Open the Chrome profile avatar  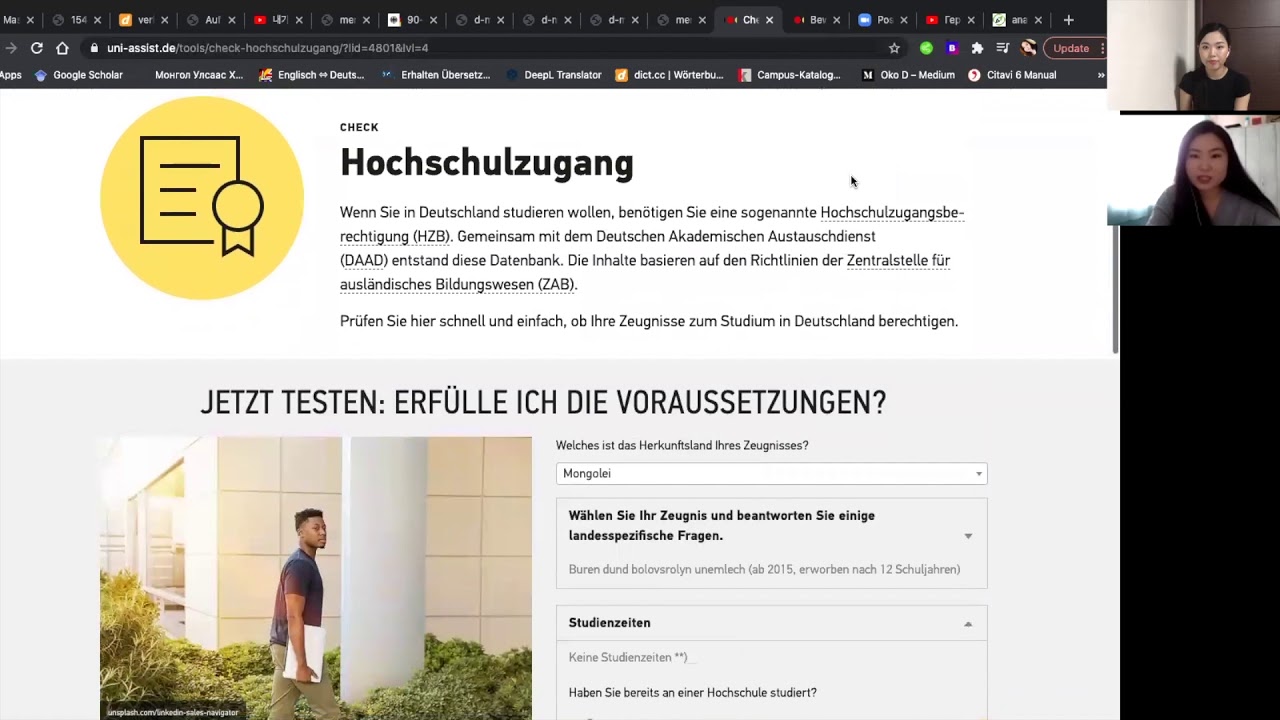[x=1028, y=48]
